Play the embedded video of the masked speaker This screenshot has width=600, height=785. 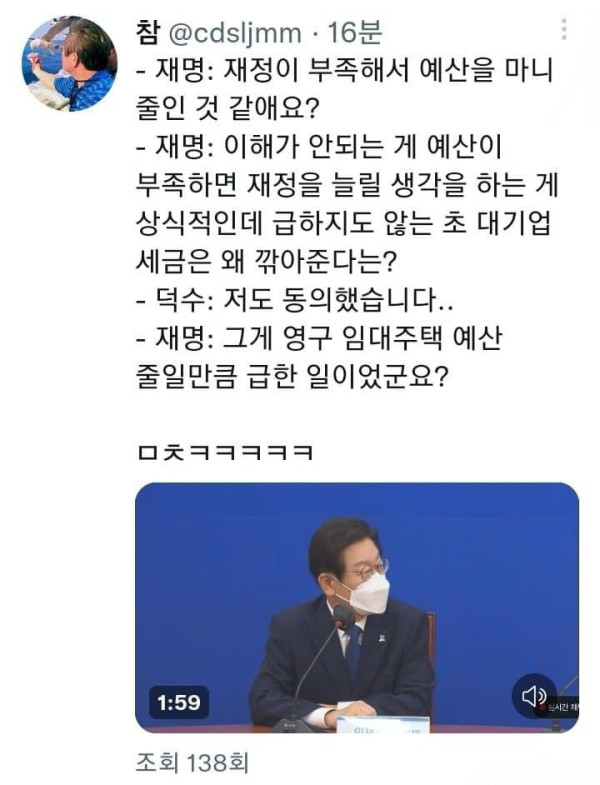click(x=357, y=607)
